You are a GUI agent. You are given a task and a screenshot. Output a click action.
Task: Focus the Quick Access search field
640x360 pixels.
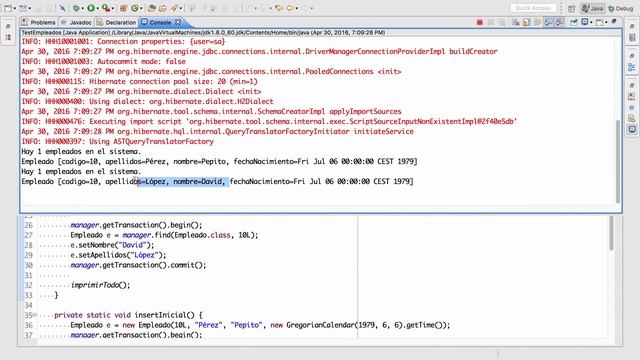533,8
